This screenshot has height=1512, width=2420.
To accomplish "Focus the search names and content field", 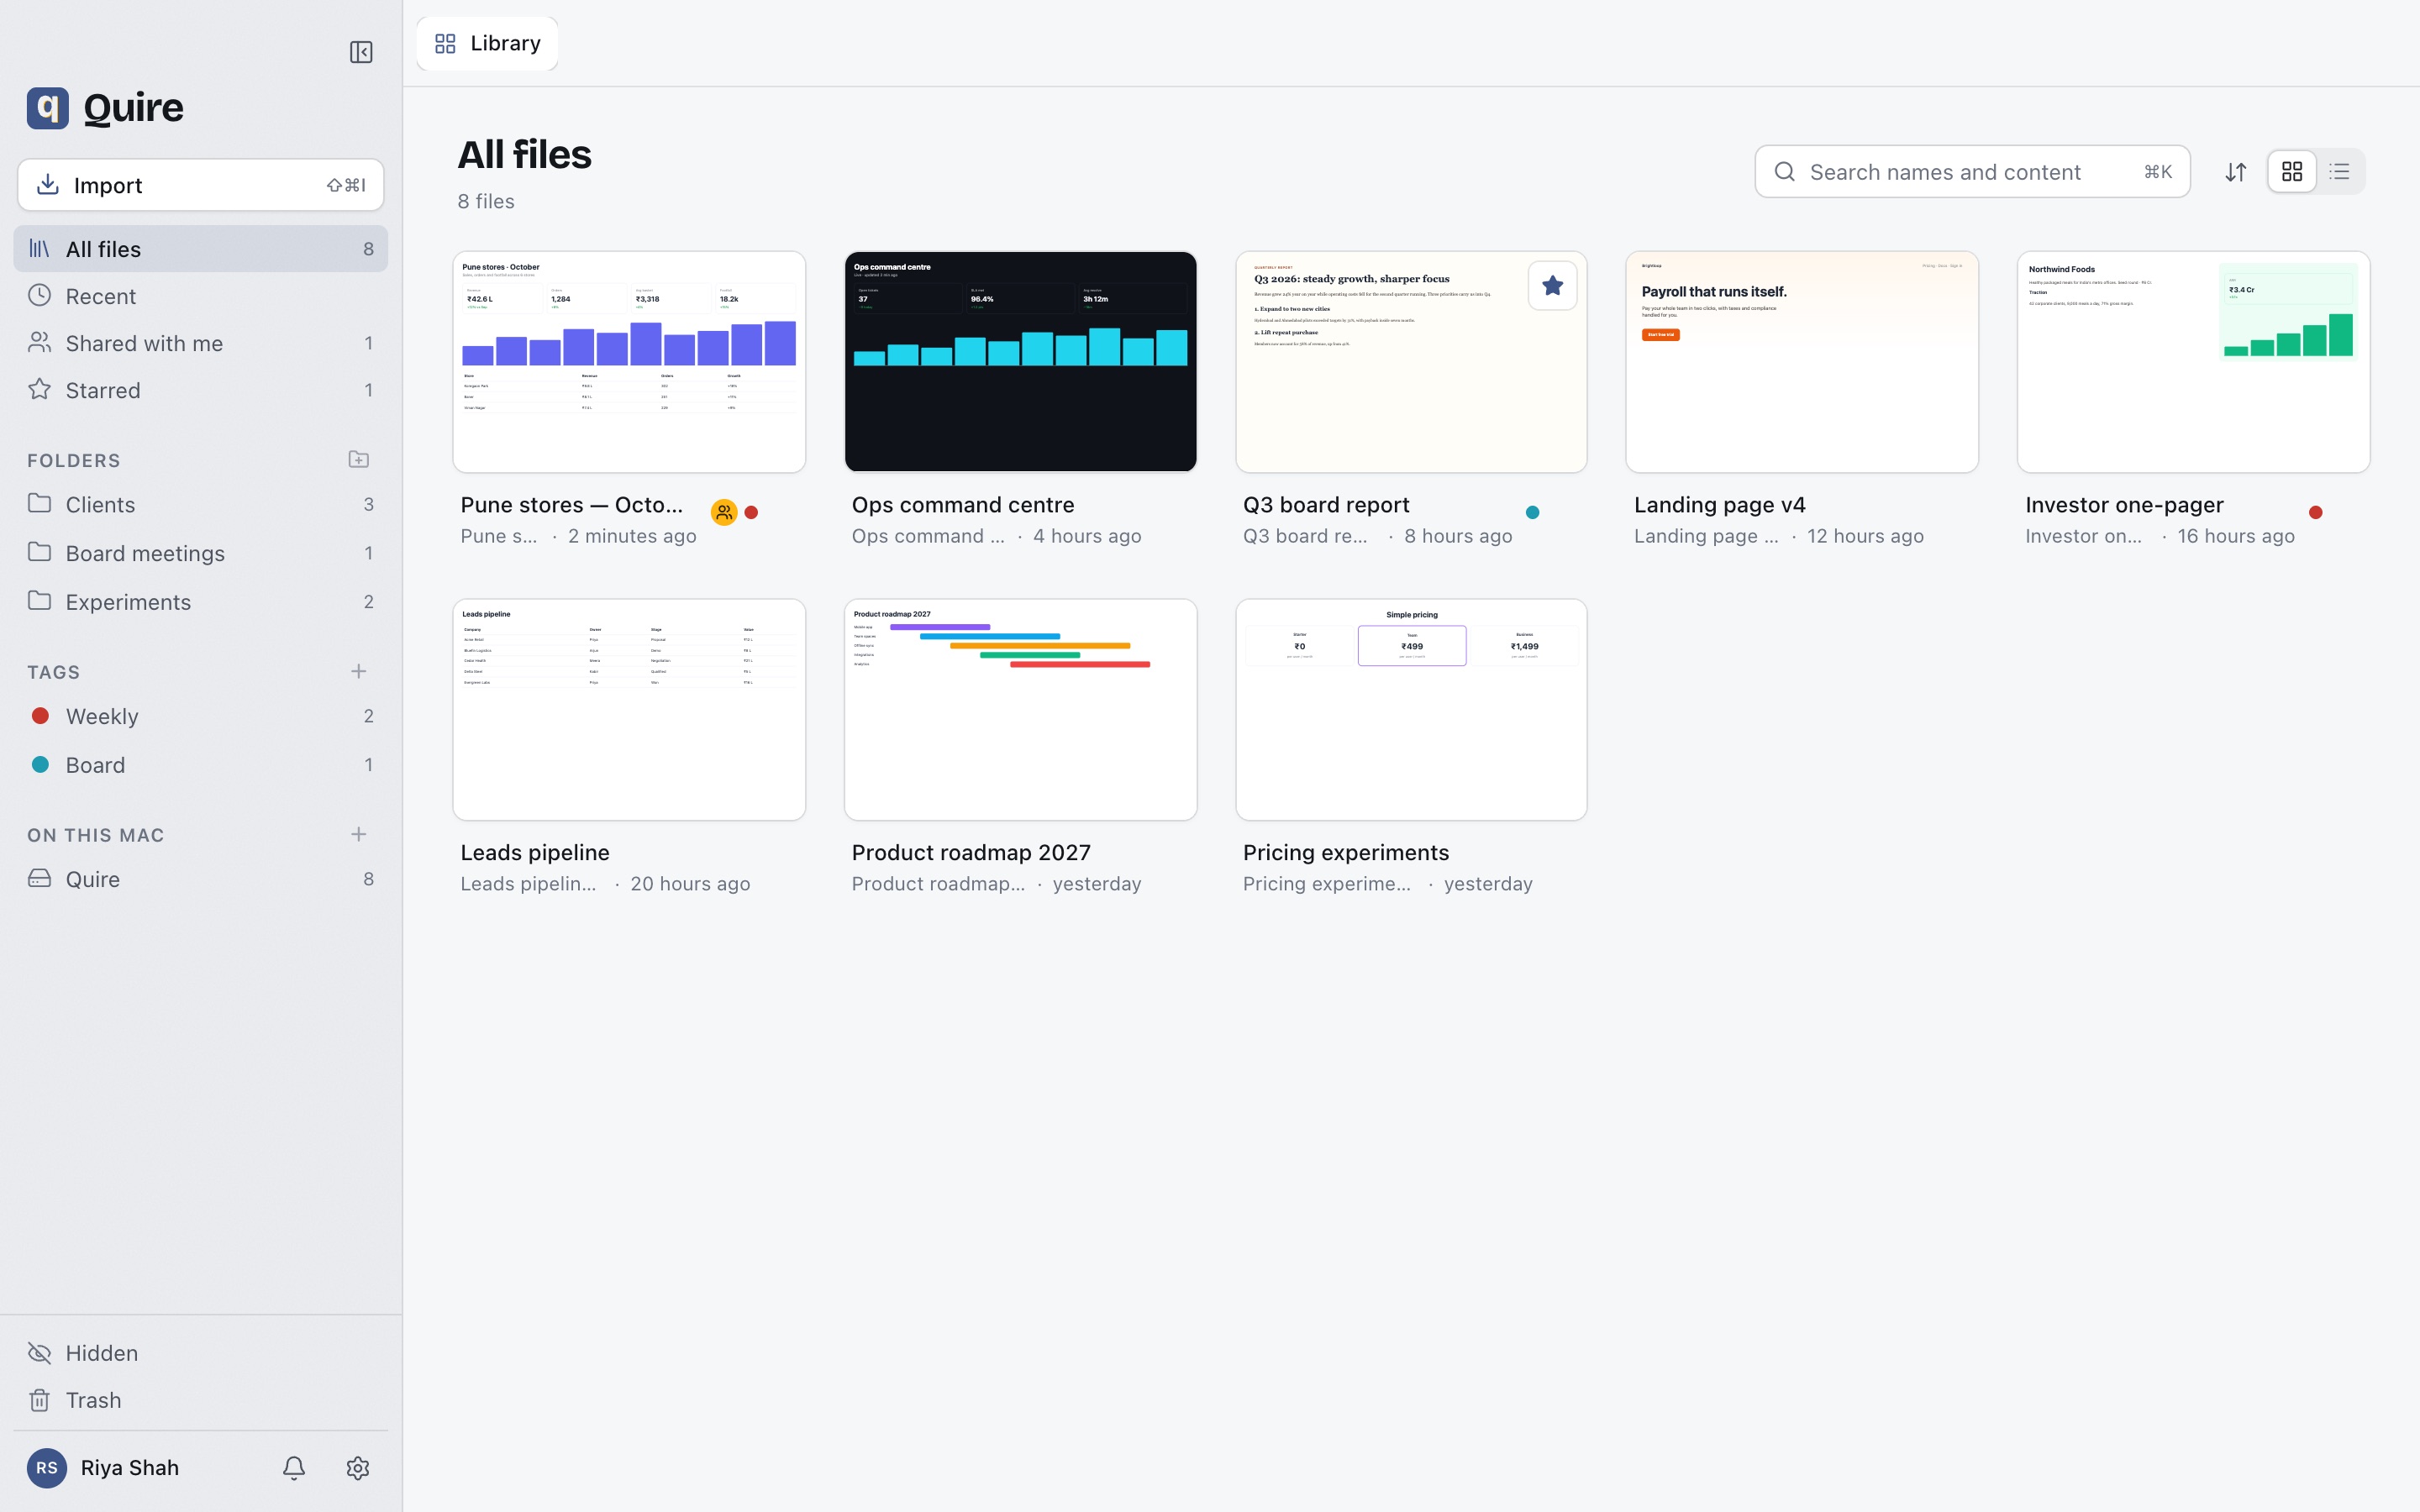I will tap(1972, 172).
